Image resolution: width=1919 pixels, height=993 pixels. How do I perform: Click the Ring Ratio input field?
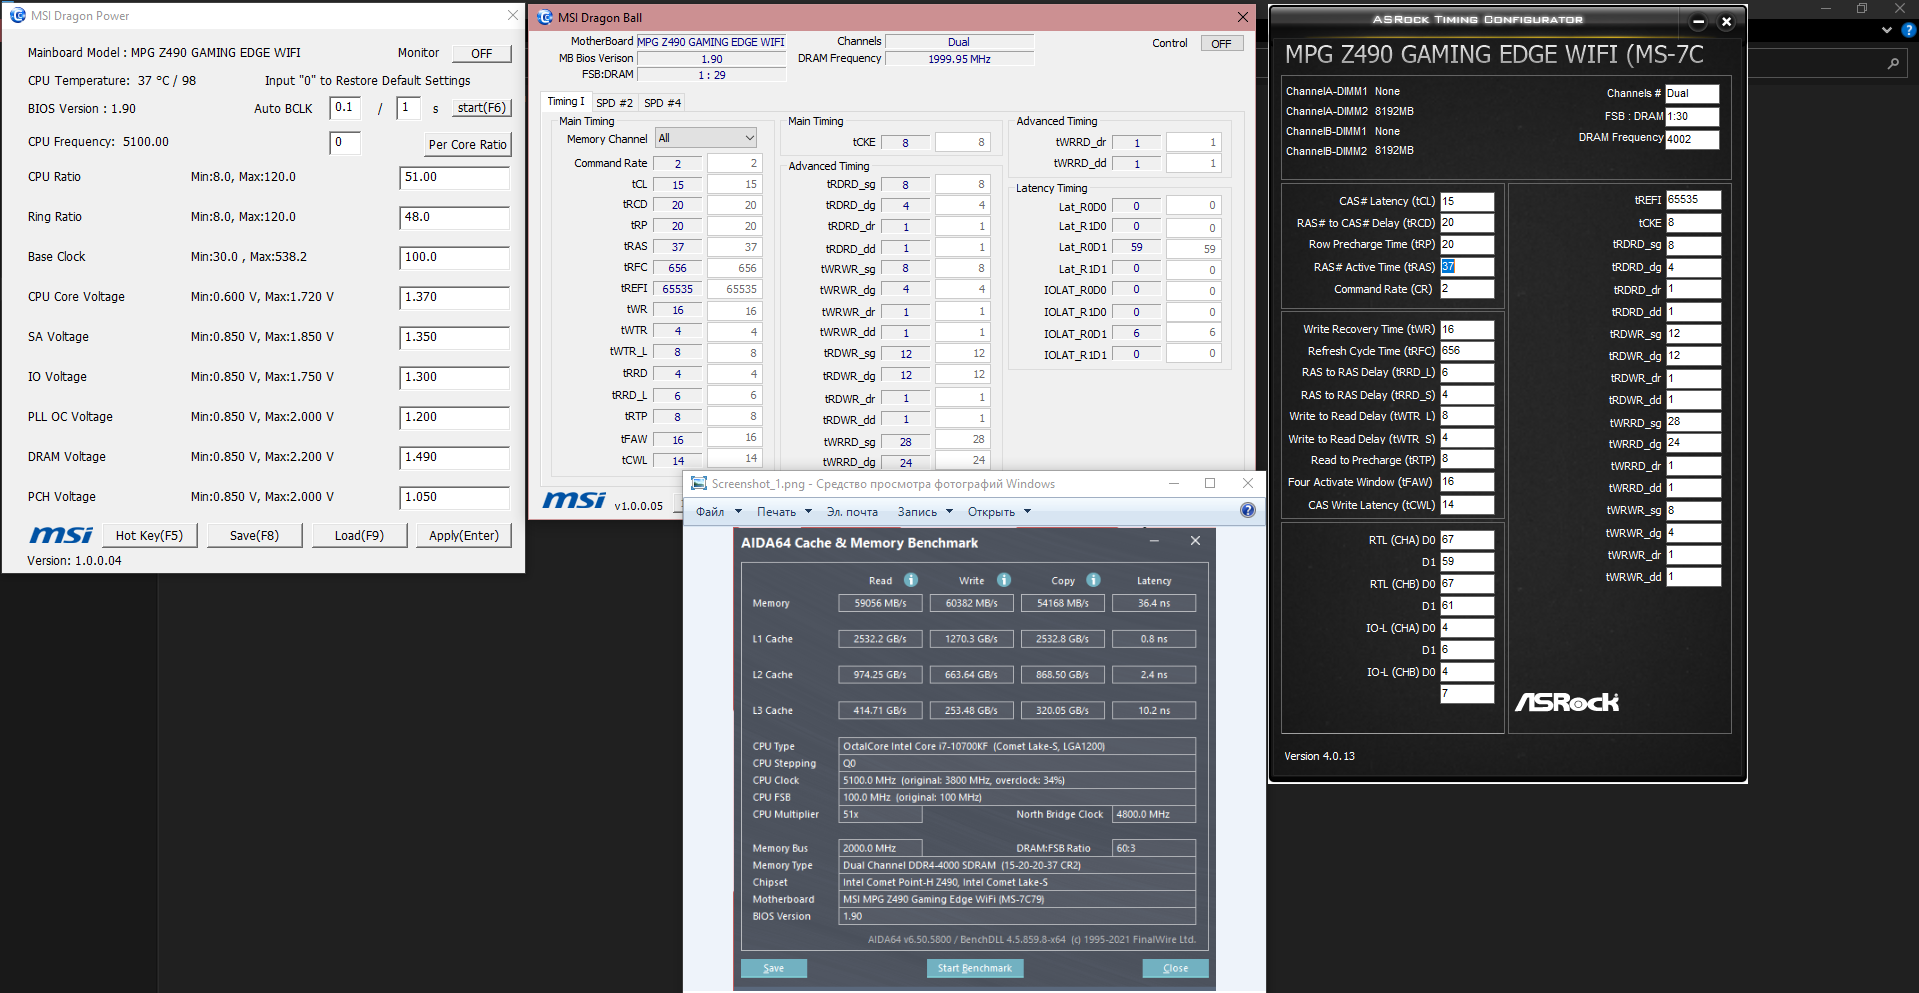pyautogui.click(x=454, y=218)
